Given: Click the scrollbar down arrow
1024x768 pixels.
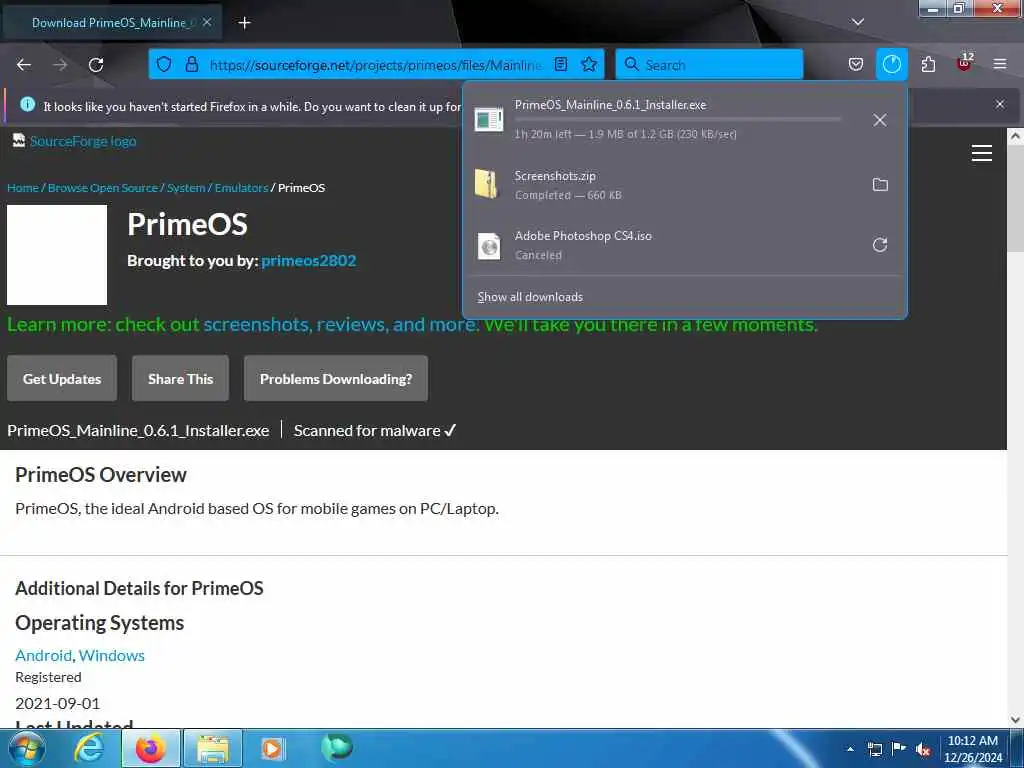Looking at the screenshot, I should click(x=1015, y=720).
